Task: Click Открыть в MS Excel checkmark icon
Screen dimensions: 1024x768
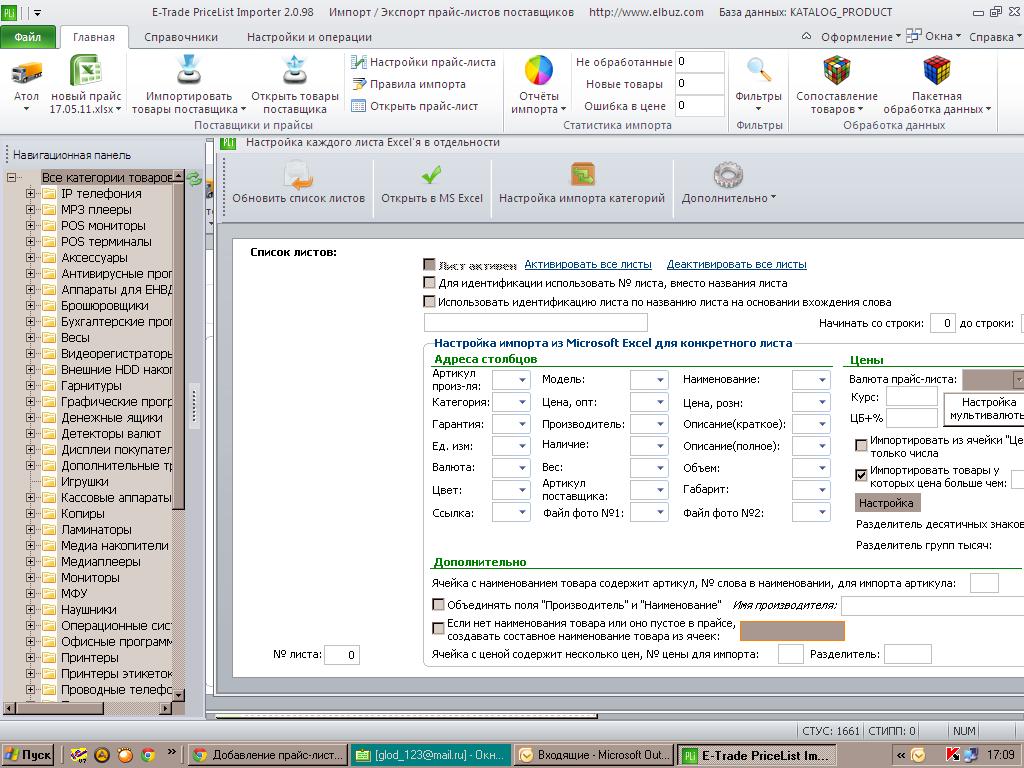Action: tap(431, 175)
